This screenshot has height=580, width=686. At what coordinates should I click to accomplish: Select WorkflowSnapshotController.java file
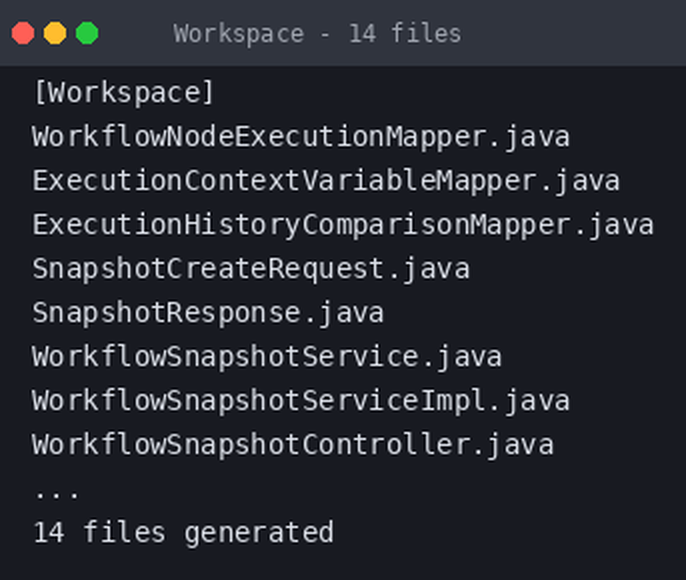(x=293, y=445)
